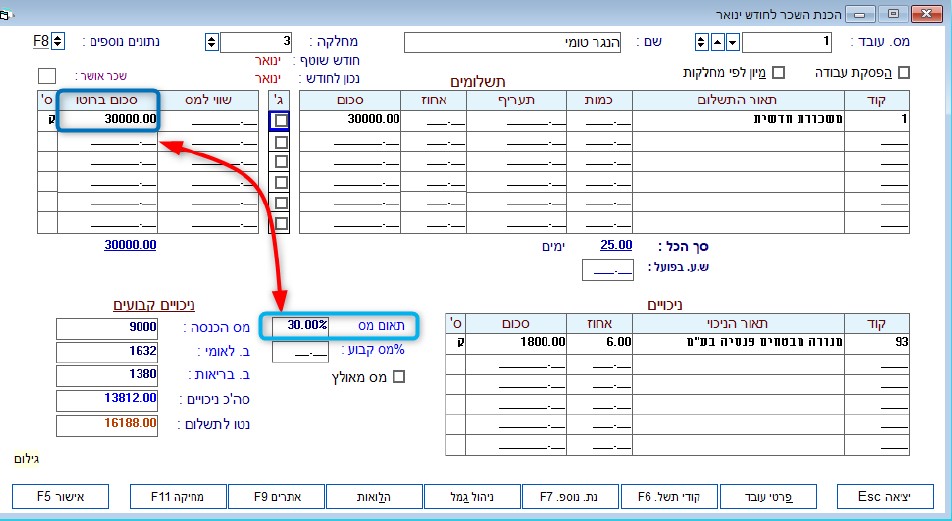This screenshot has height=521, width=952.
Task: Click נטו לתשלום value 16188.00
Action: point(107,424)
